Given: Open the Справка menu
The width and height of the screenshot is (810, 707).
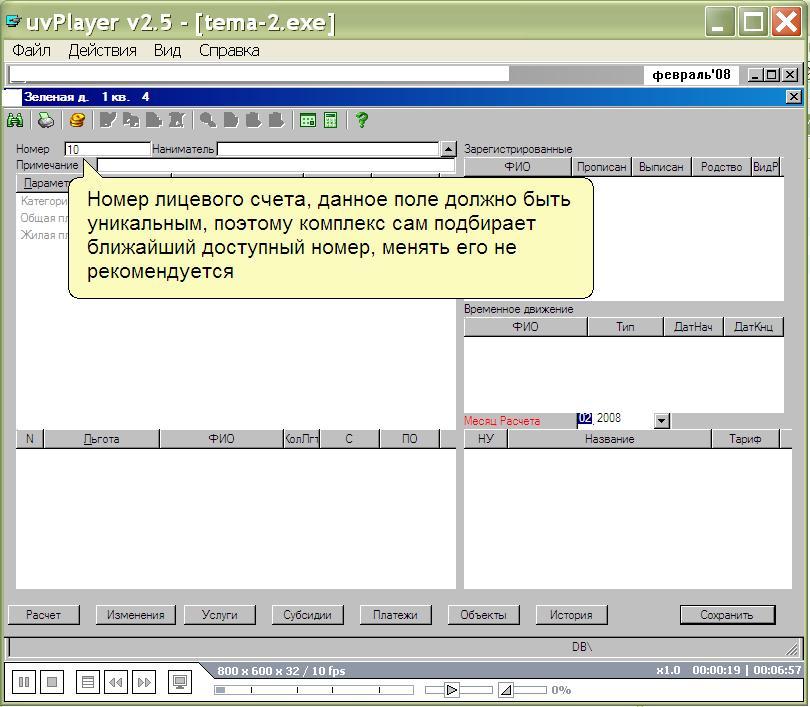Looking at the screenshot, I should click(229, 51).
